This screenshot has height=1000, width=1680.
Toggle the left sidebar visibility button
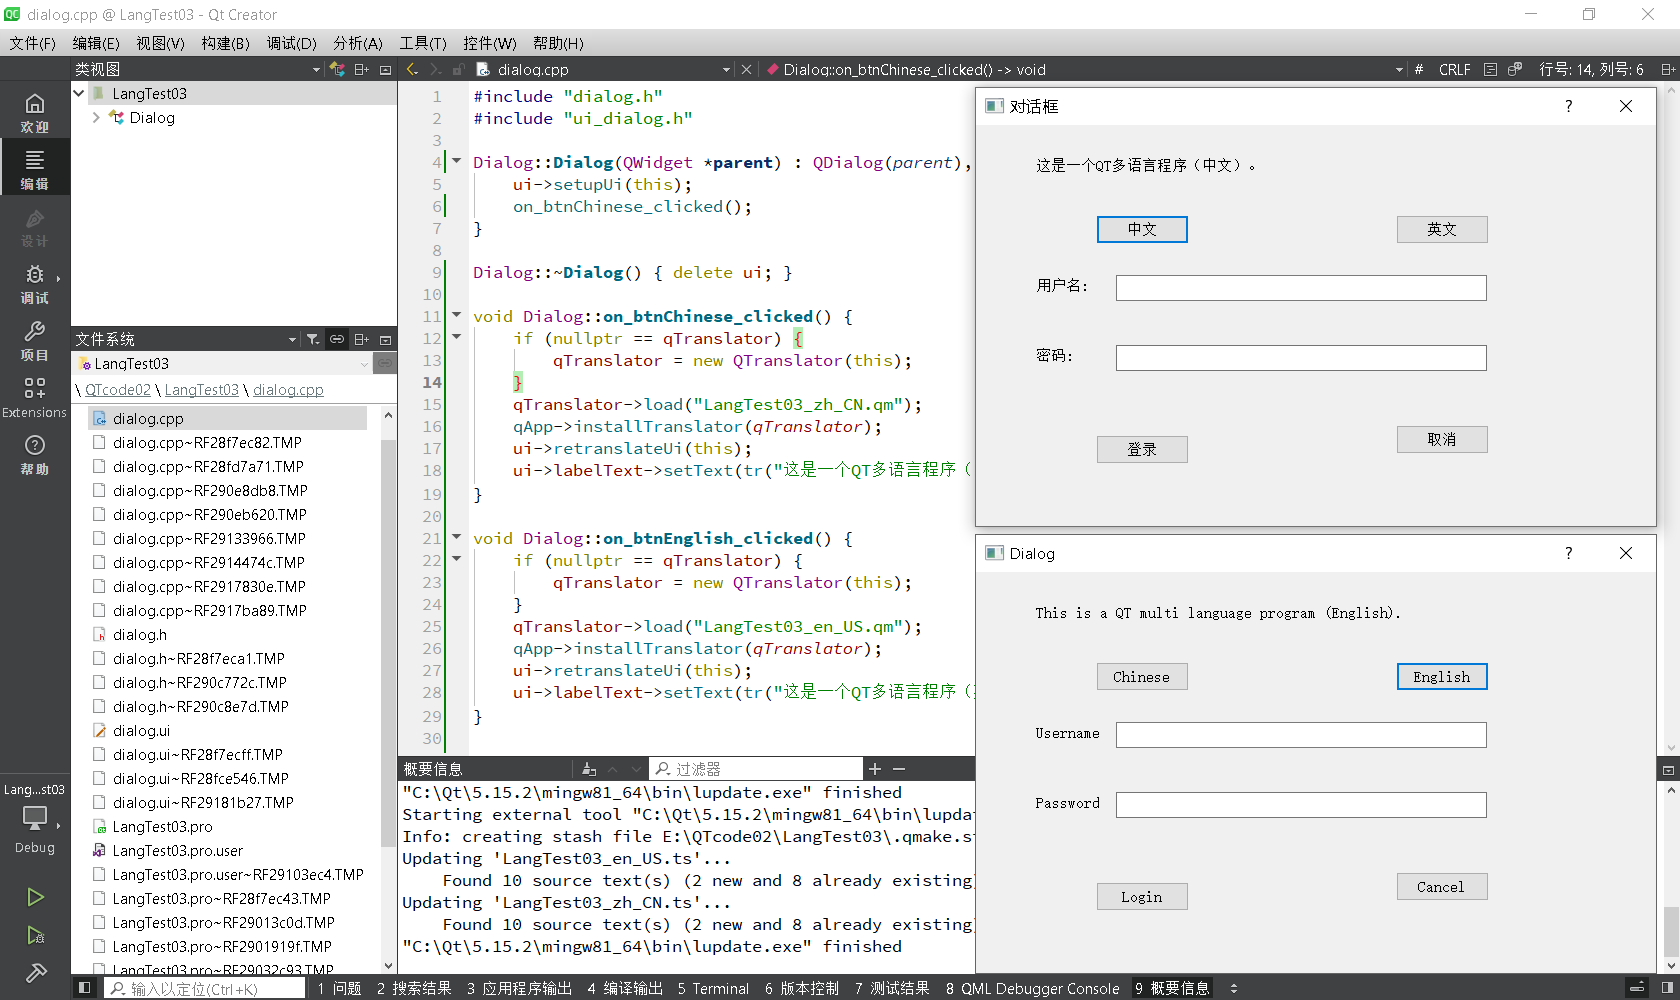point(85,988)
